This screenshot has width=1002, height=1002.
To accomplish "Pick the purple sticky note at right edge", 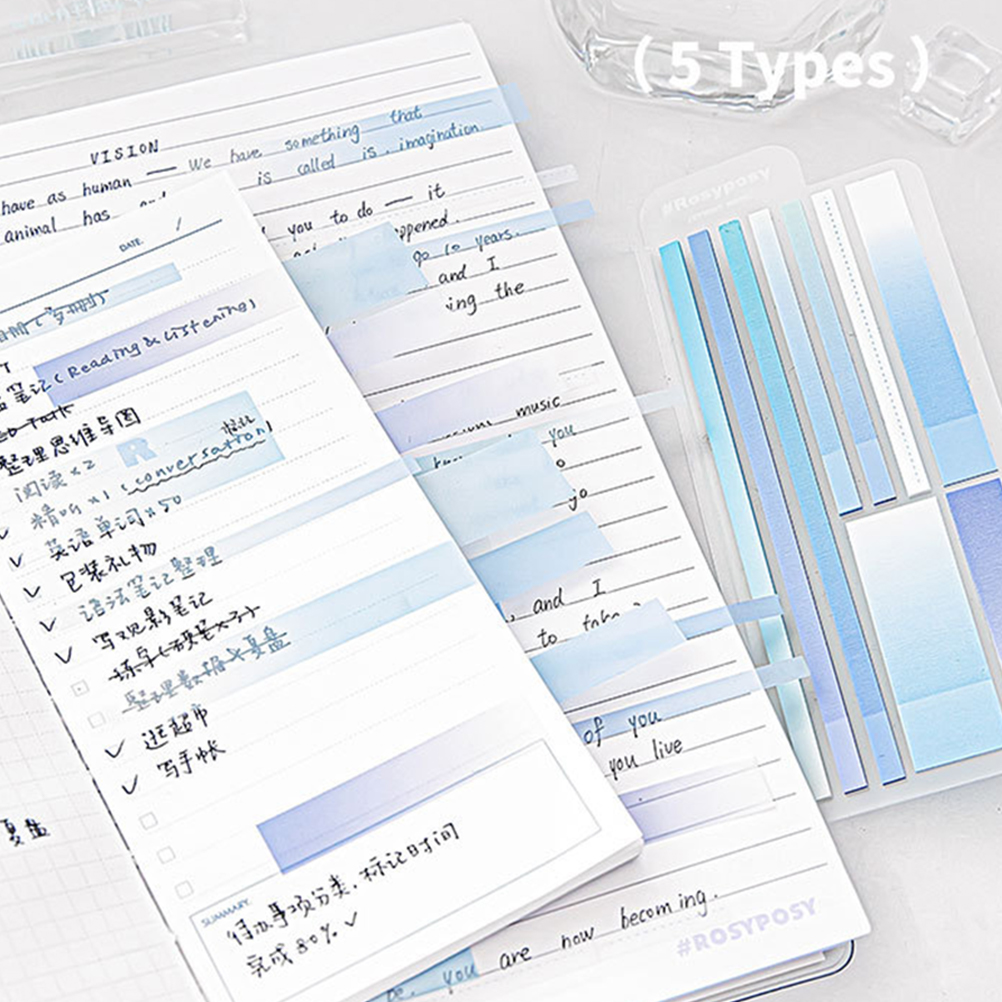I will click(975, 560).
